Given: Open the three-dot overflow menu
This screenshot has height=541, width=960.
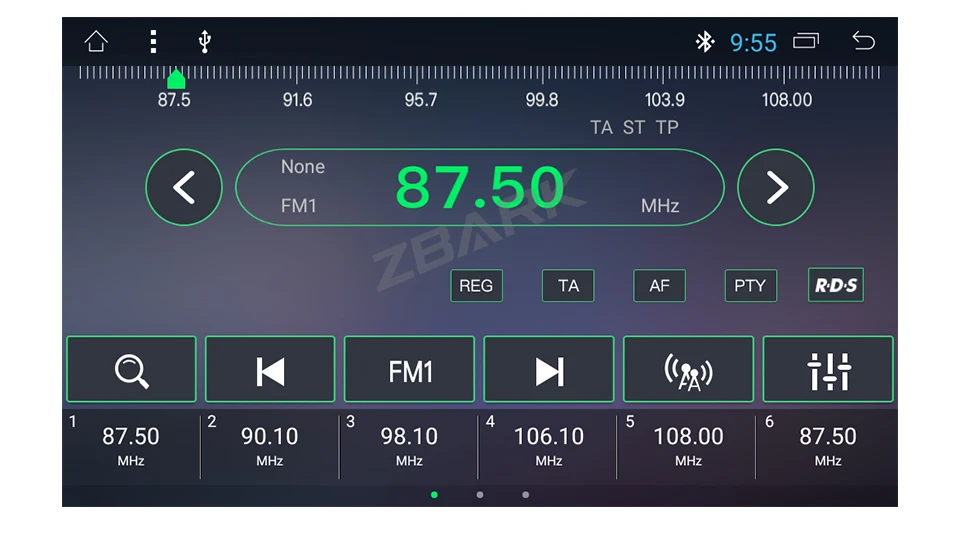Looking at the screenshot, I should 153,42.
